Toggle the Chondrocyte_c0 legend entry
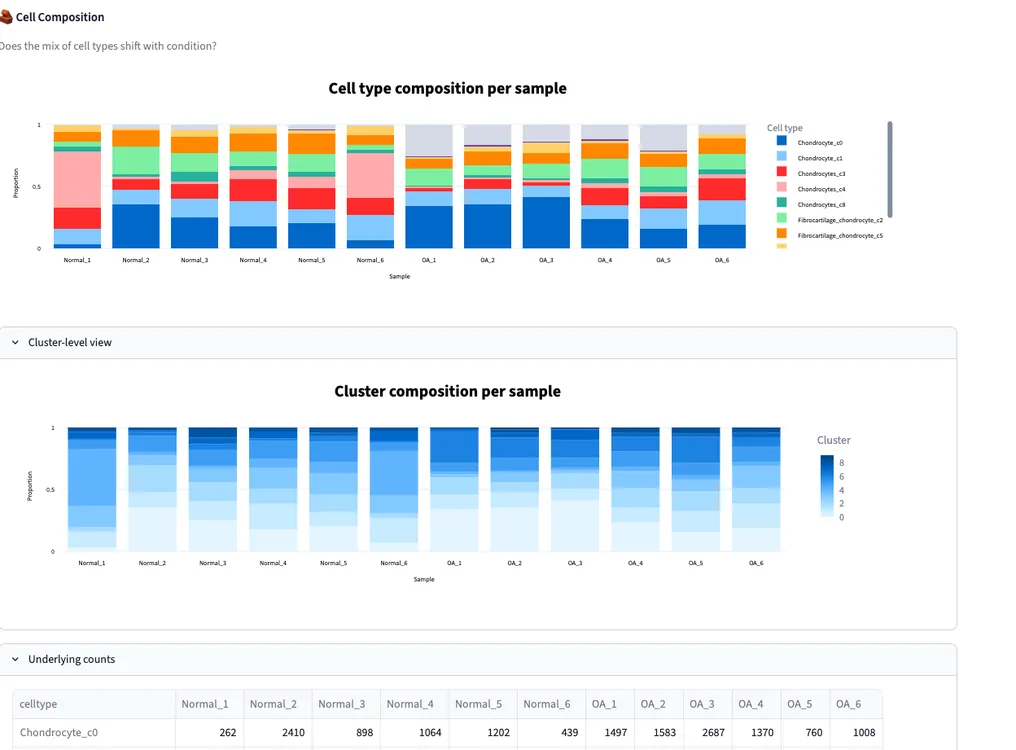1016x750 pixels. [820, 143]
